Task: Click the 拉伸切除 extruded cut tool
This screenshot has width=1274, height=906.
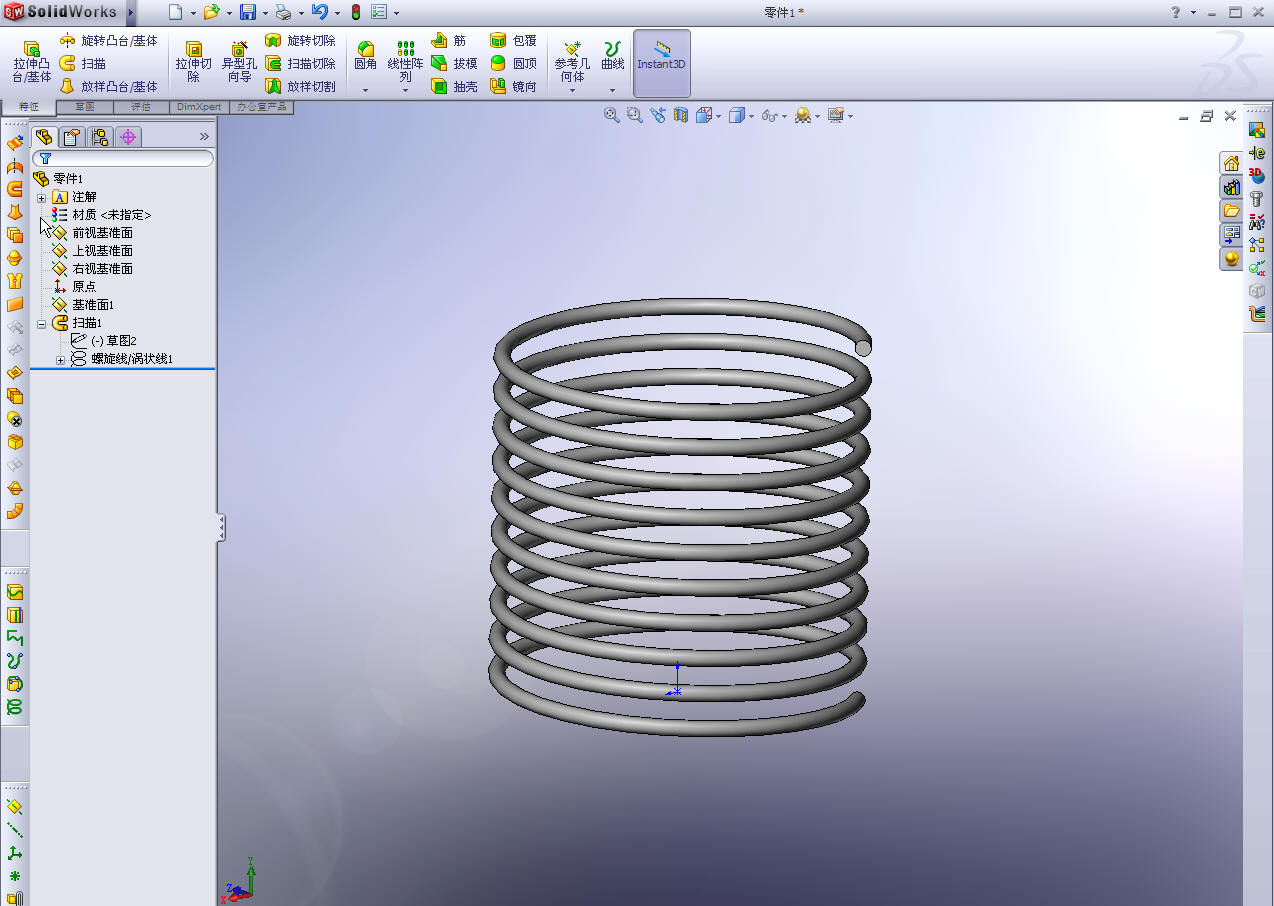Action: 194,62
